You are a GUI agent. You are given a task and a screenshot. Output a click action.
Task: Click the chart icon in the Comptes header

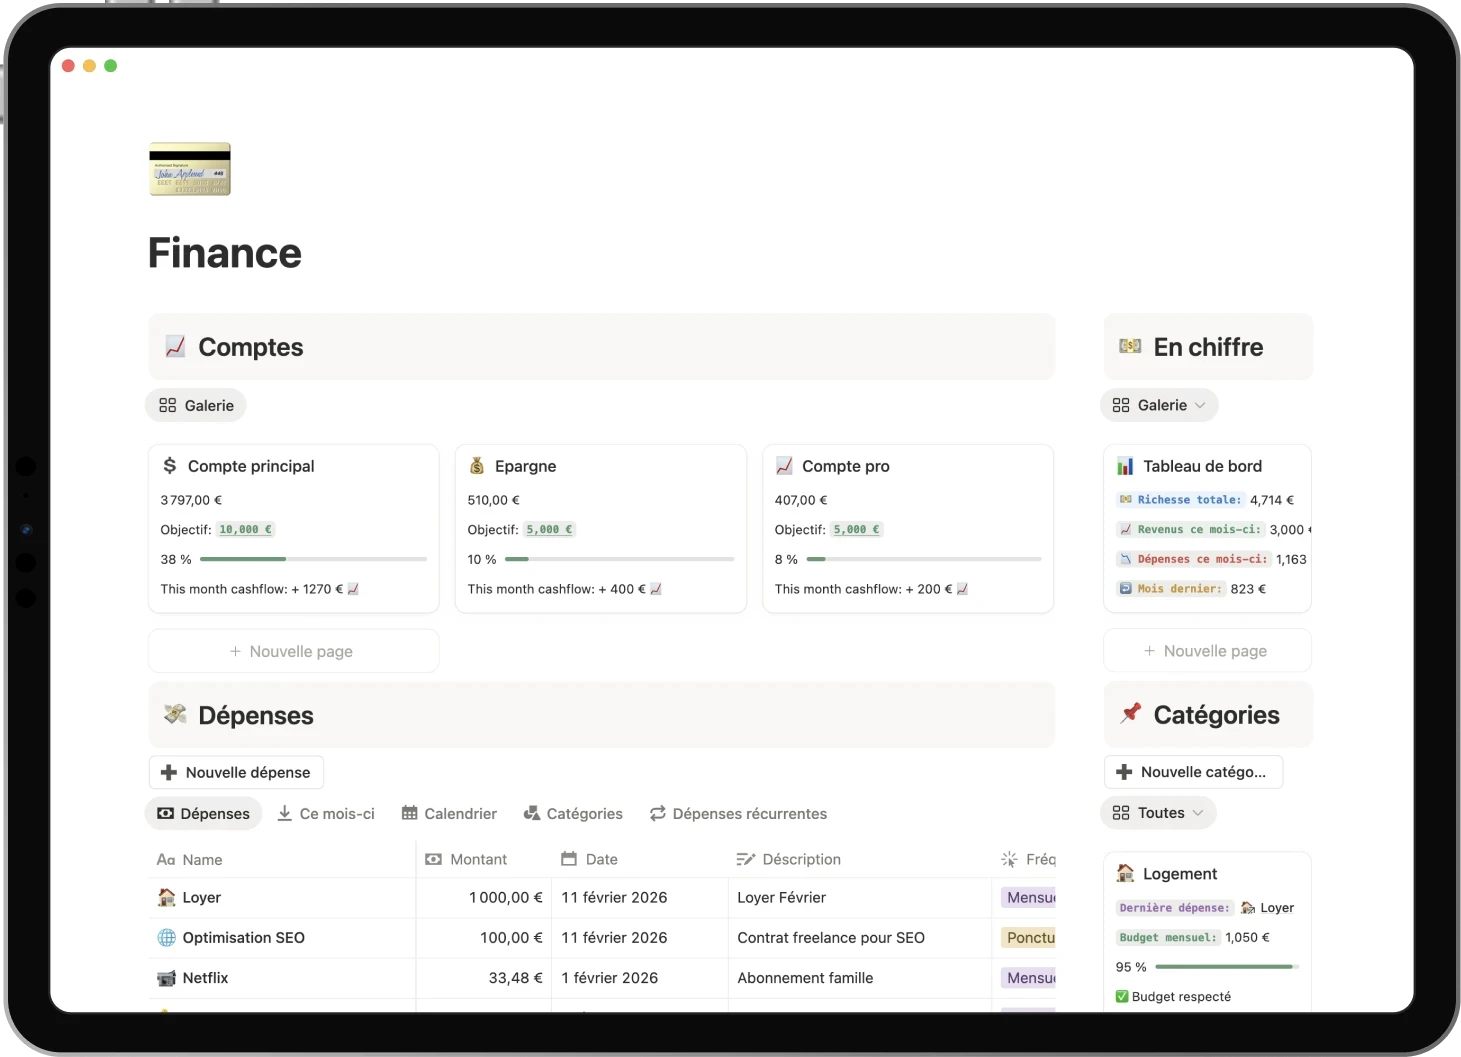point(176,346)
